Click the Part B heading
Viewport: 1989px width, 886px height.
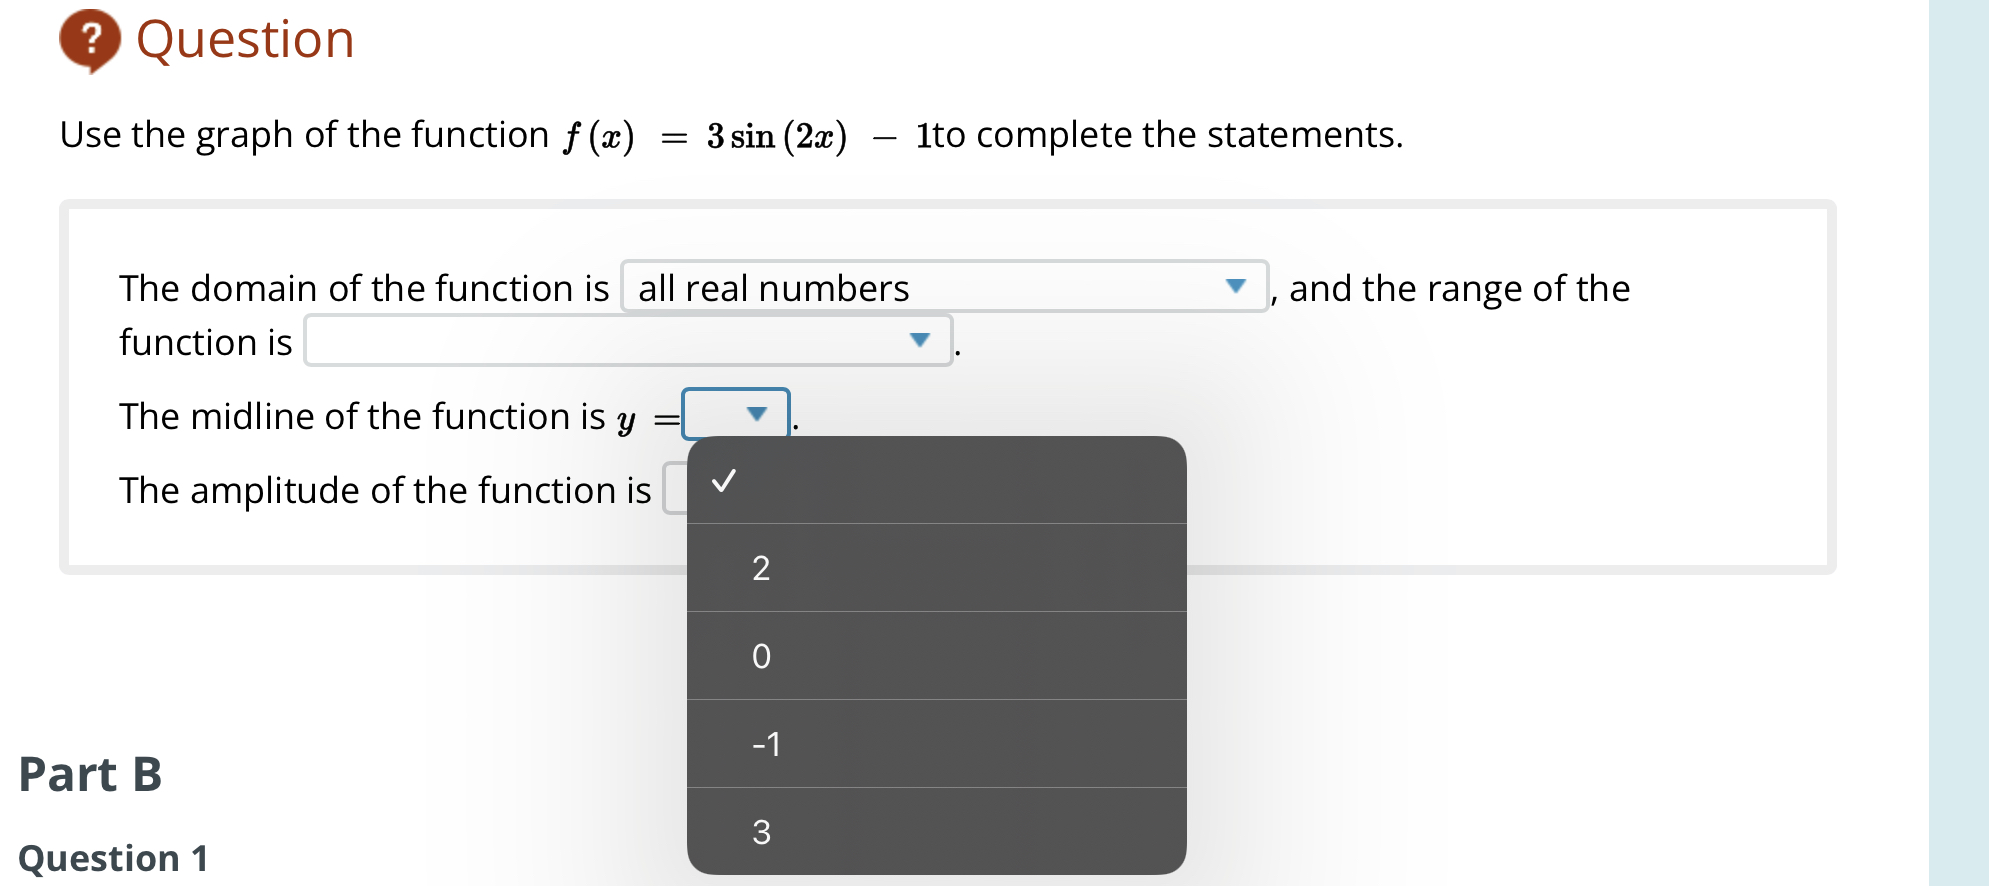click(90, 773)
